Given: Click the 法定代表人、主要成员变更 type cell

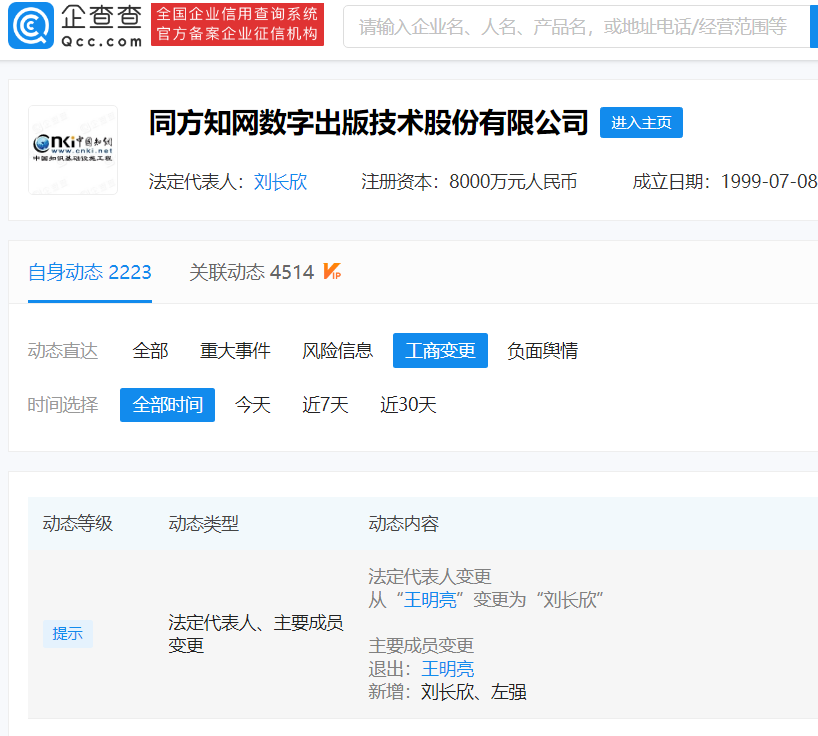Looking at the screenshot, I should pyautogui.click(x=256, y=634).
